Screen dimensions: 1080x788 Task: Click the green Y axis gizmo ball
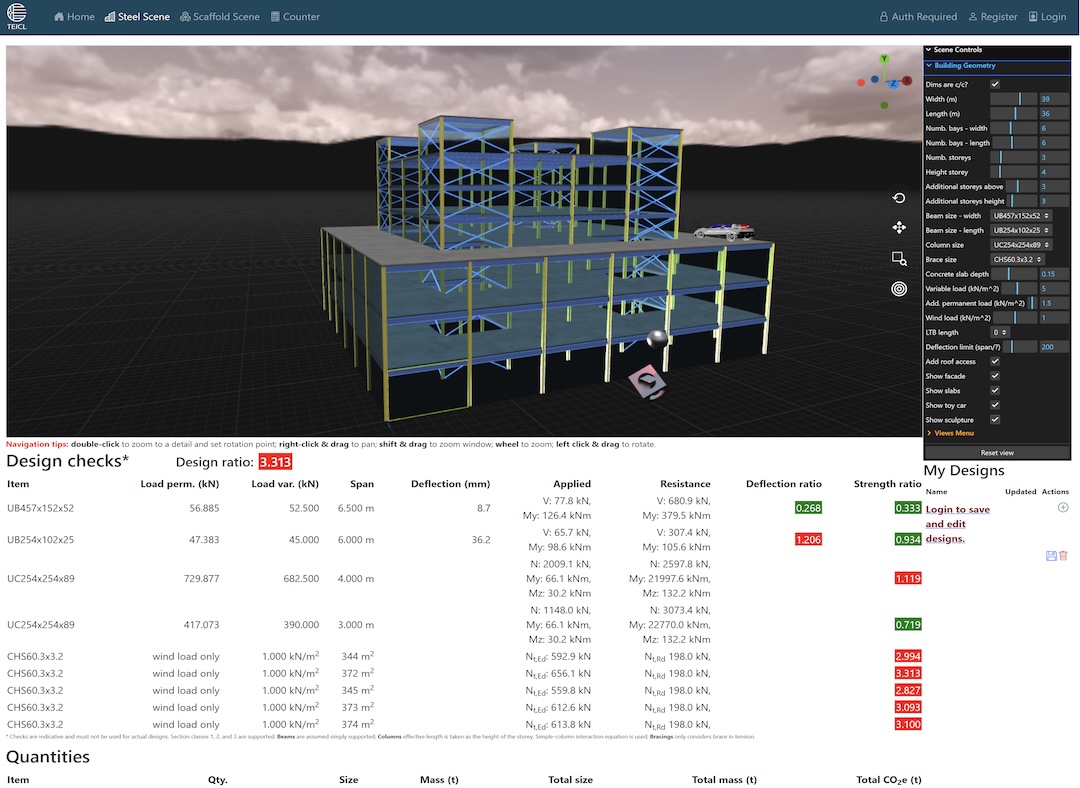(885, 59)
